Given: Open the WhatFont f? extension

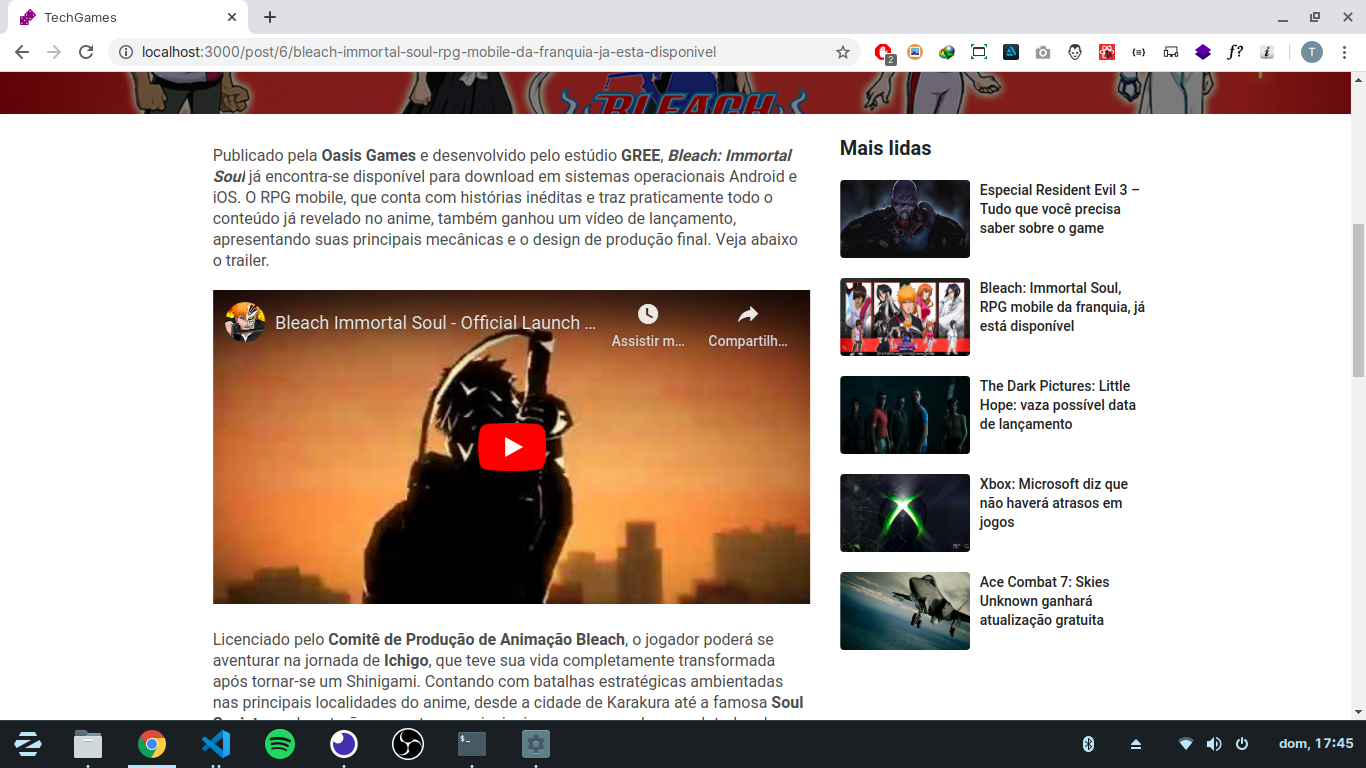Looking at the screenshot, I should [1235, 52].
